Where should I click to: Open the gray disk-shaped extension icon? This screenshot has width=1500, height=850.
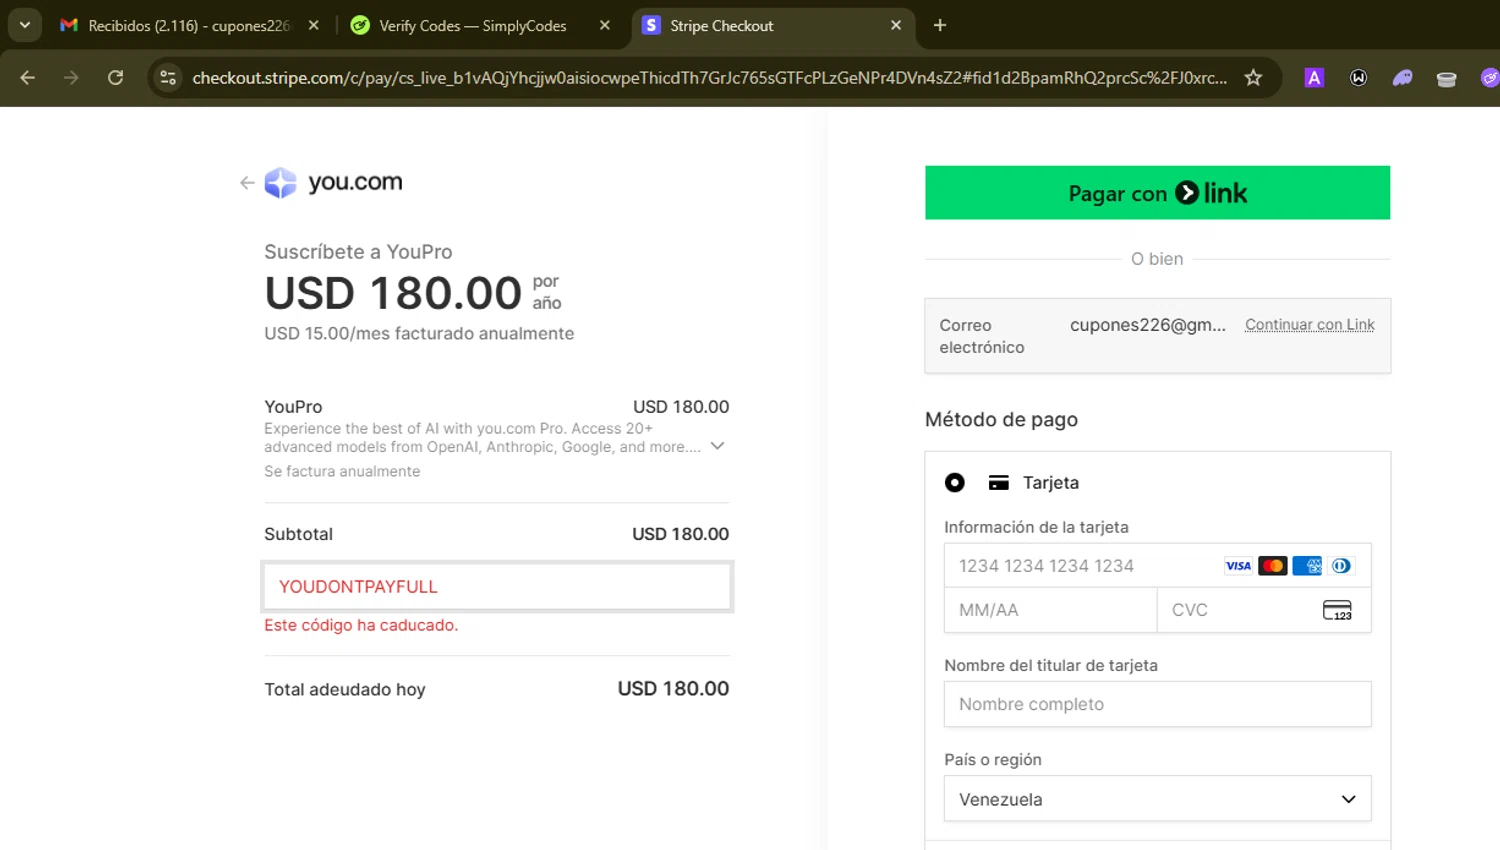coord(1446,79)
